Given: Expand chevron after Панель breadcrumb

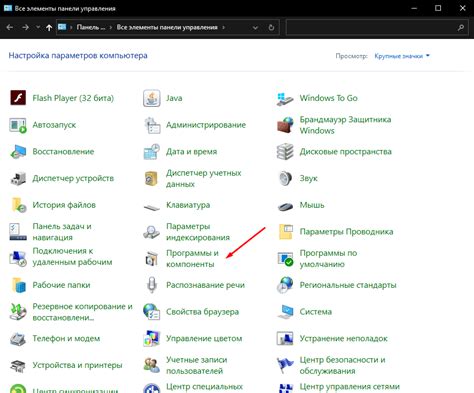Looking at the screenshot, I should (x=111, y=28).
